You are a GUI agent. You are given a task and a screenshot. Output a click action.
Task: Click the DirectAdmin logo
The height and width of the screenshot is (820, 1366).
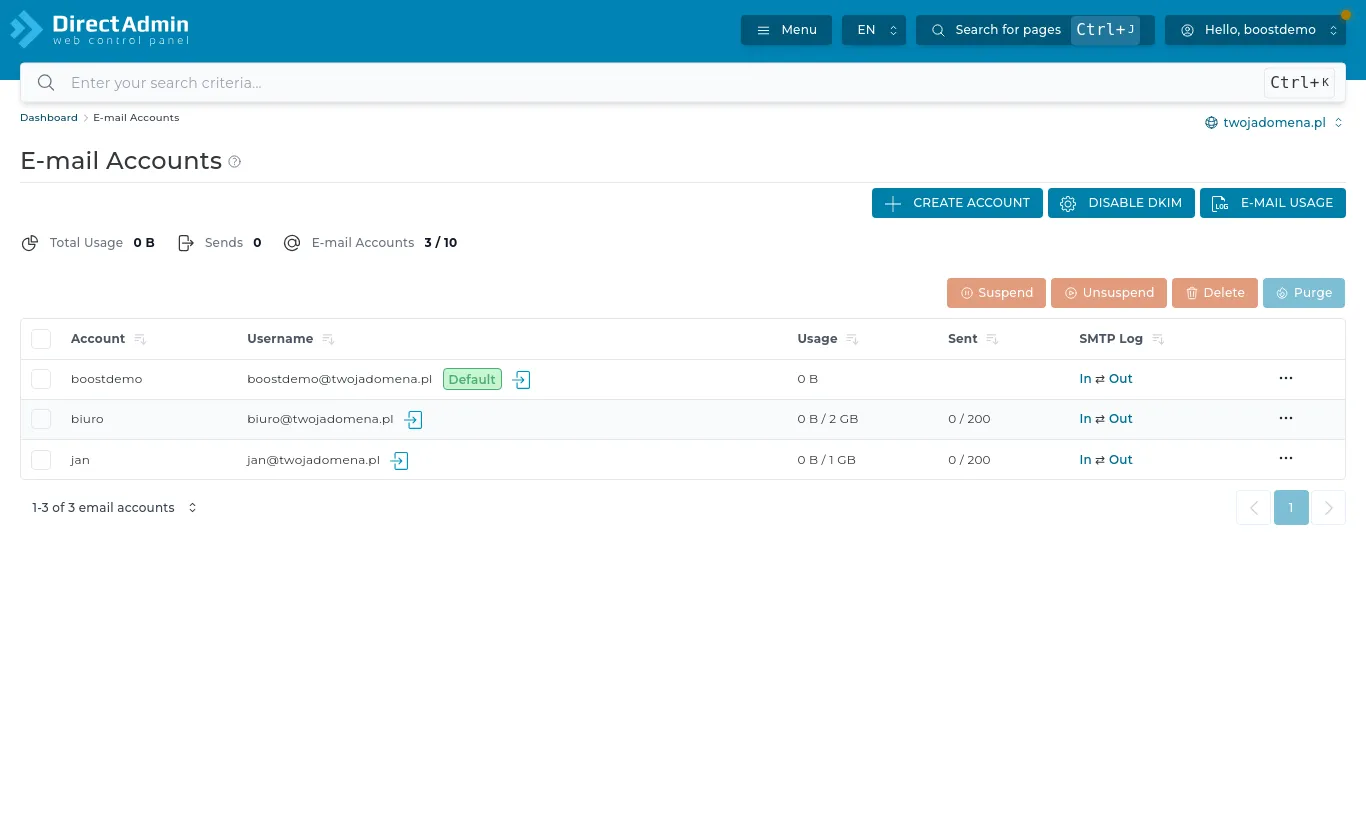pyautogui.click(x=99, y=29)
